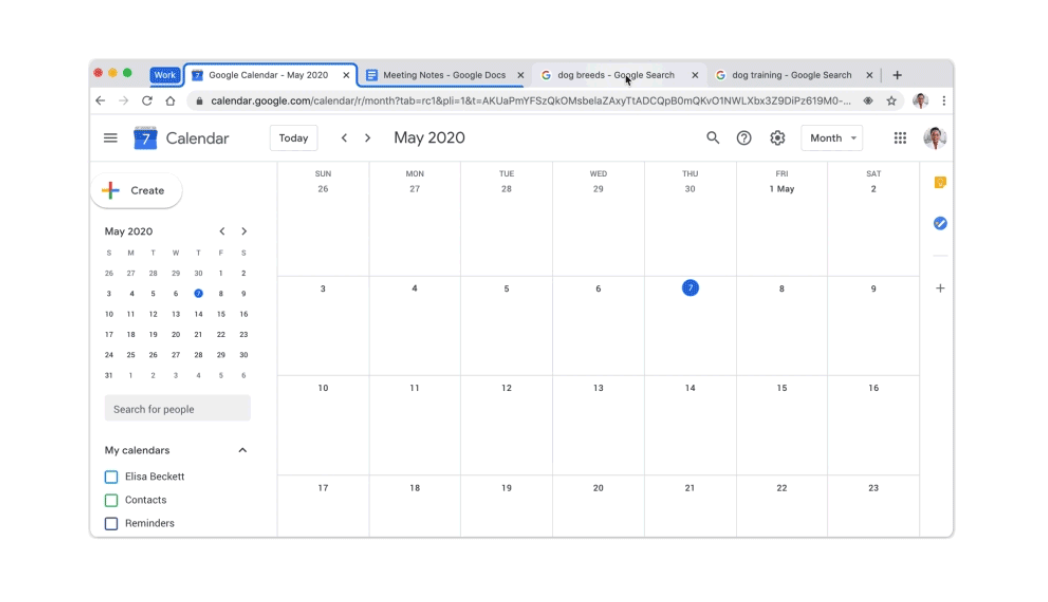The width and height of the screenshot is (1048, 602).
Task: Click the browser back arrow
Action: [100, 101]
